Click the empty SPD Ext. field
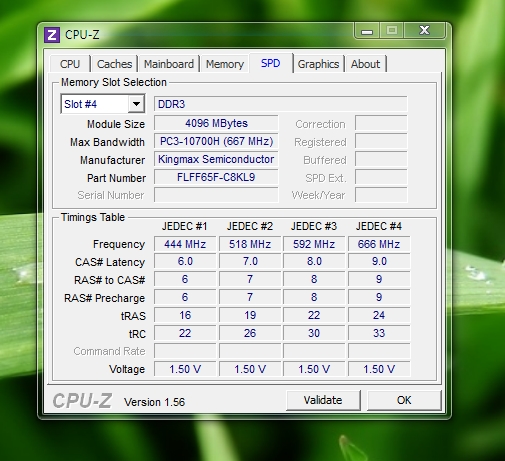 pos(381,177)
